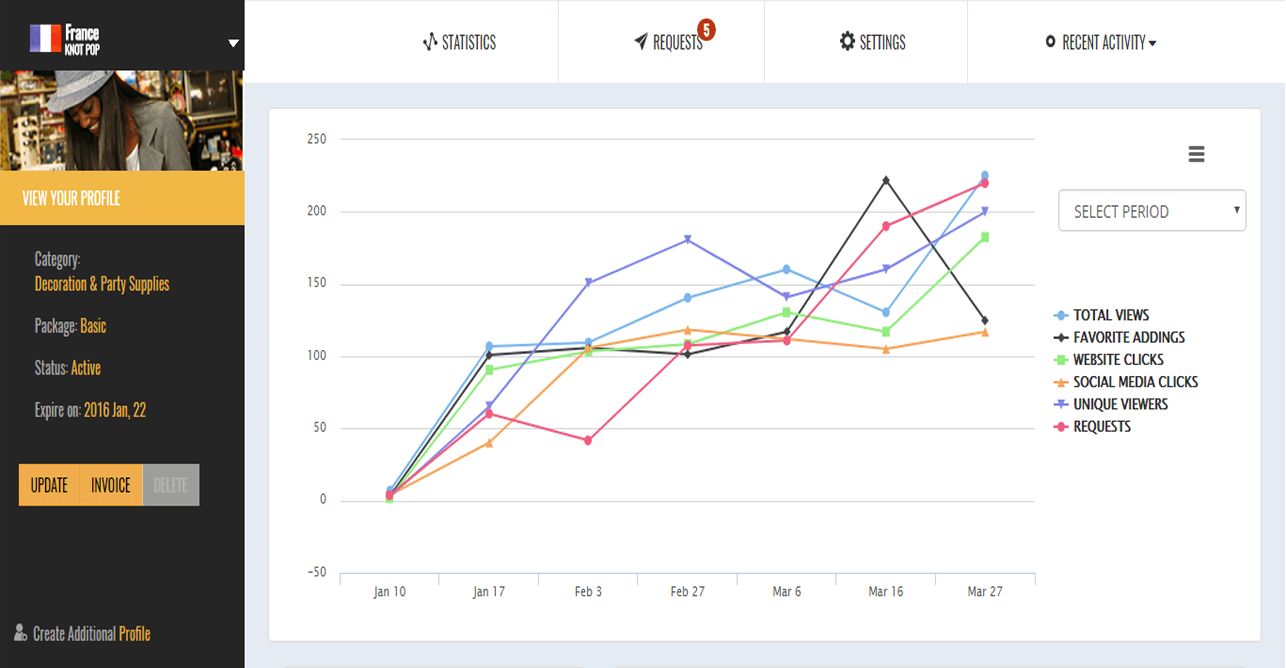Click Create Additional Profile link
1286x668 pixels.
91,633
